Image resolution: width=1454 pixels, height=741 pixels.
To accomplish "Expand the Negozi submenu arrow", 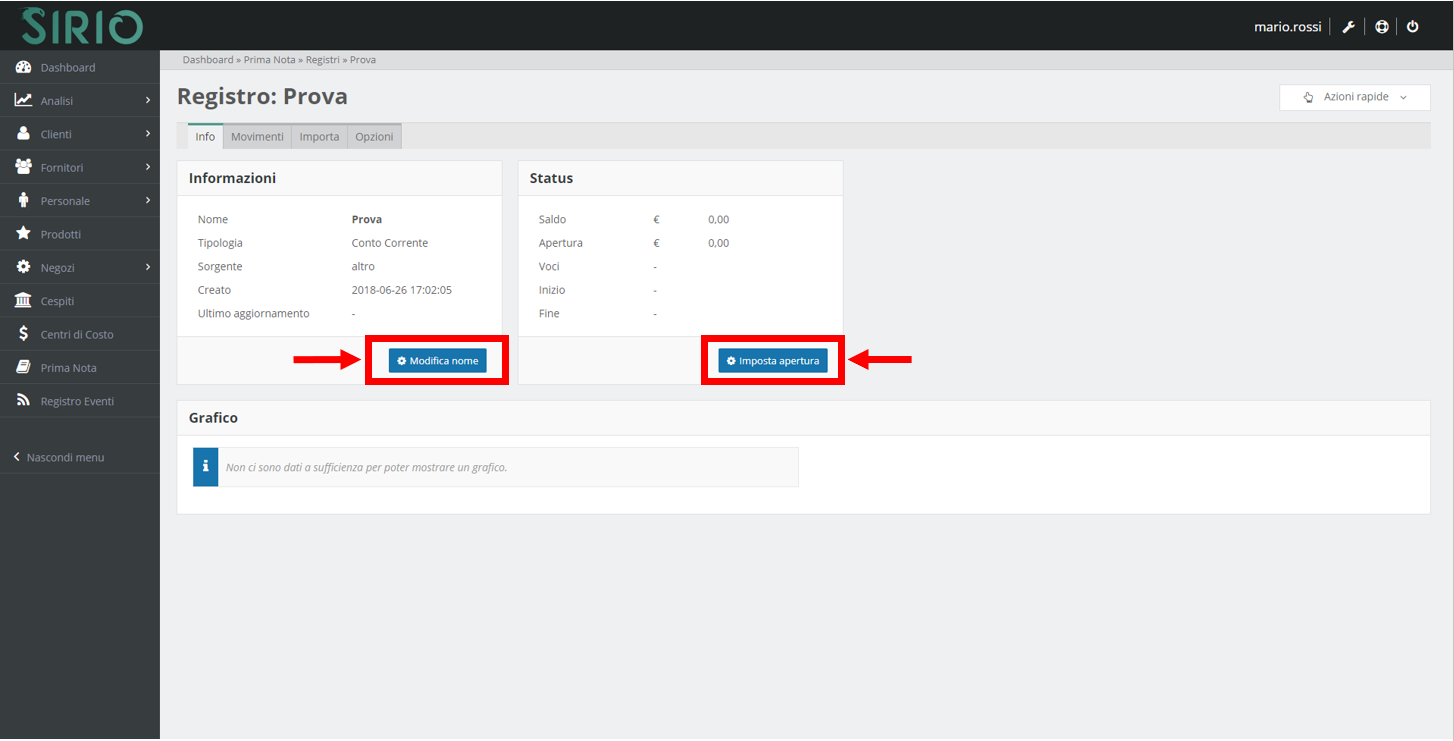I will pos(147,267).
